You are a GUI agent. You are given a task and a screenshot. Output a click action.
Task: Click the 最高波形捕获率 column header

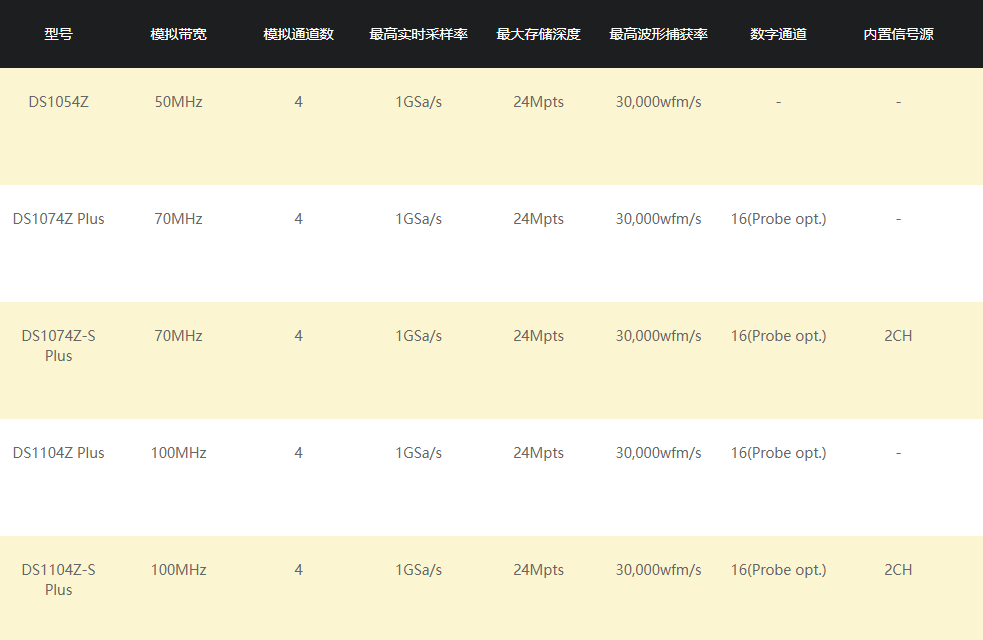(x=658, y=34)
